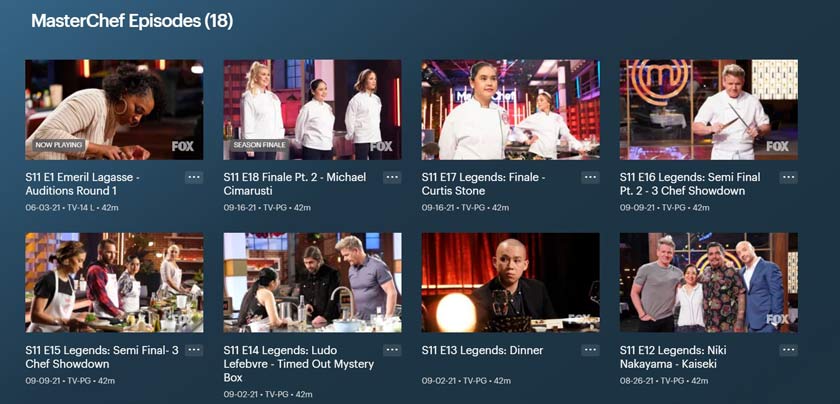Select the Season Finale episode thumbnail

[x=312, y=109]
